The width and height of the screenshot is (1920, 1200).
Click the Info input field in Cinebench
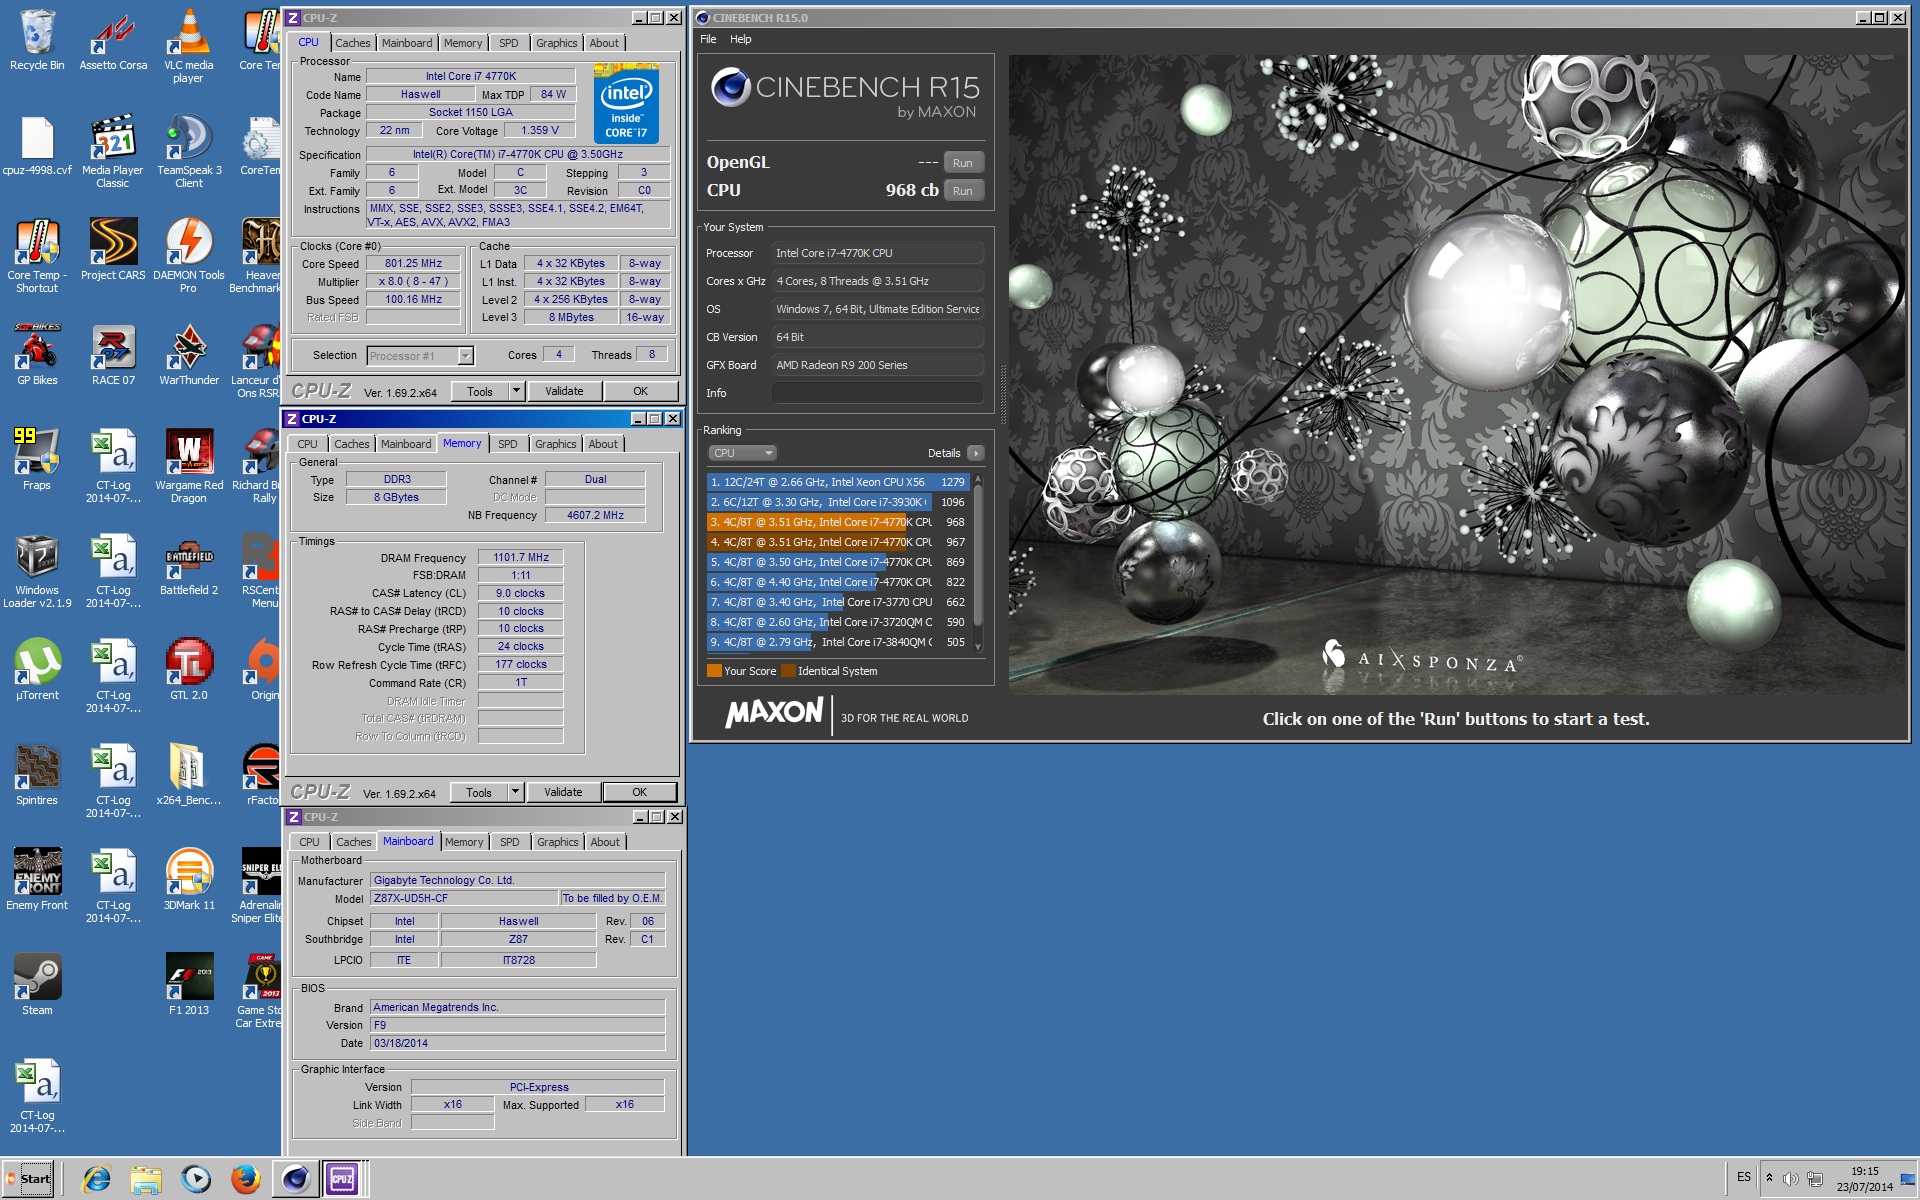coord(877,393)
